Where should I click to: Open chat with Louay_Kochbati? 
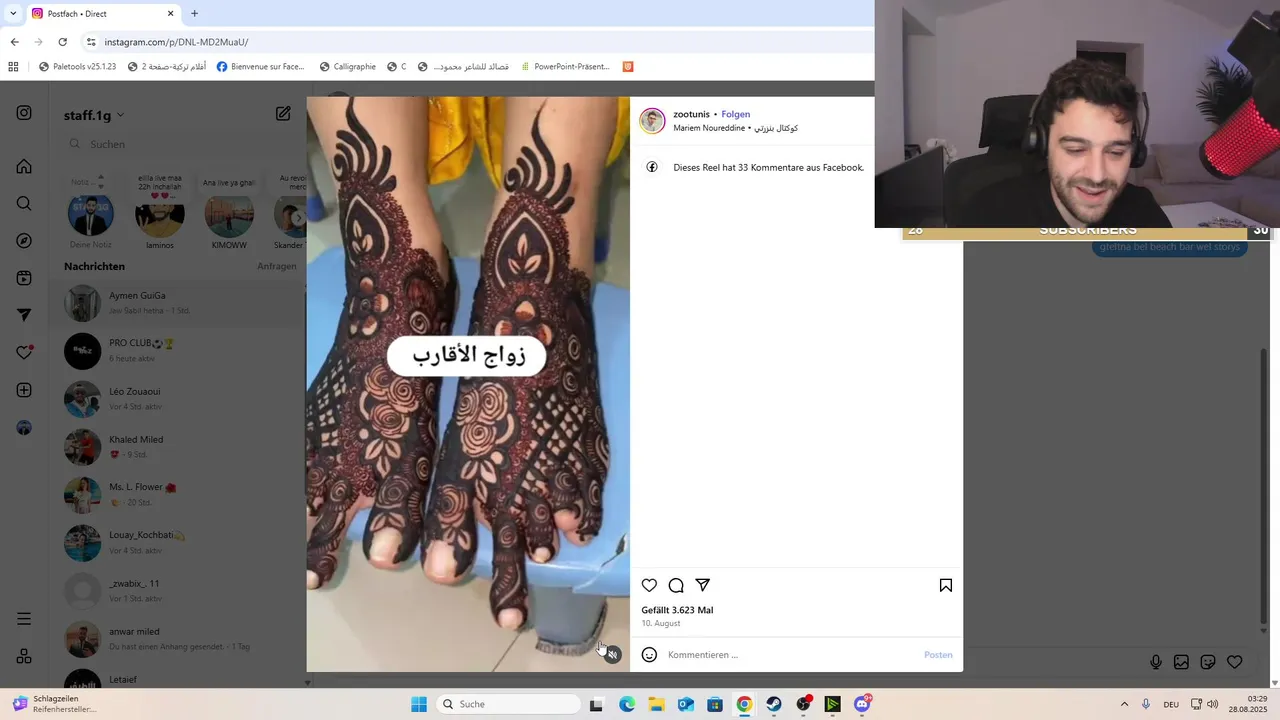(177, 543)
